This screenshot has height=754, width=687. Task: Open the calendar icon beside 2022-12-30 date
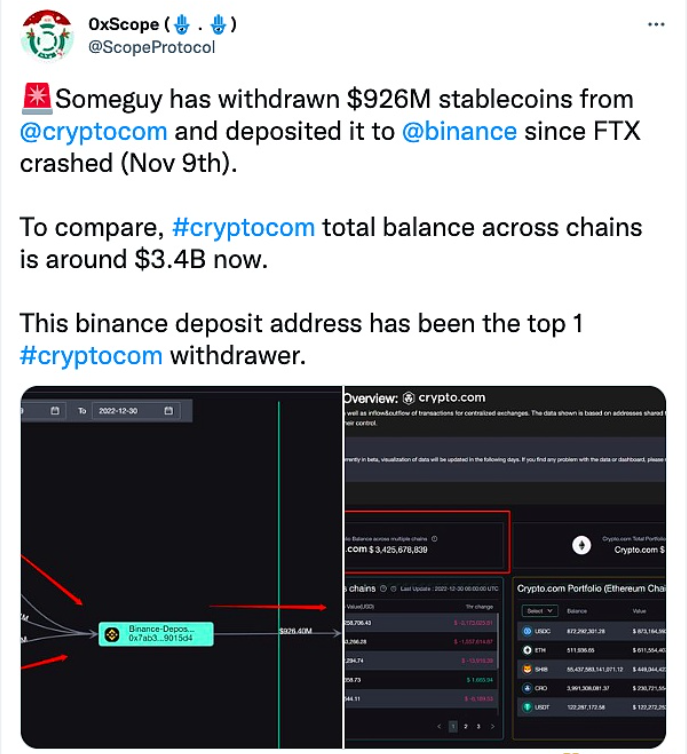tap(168, 411)
